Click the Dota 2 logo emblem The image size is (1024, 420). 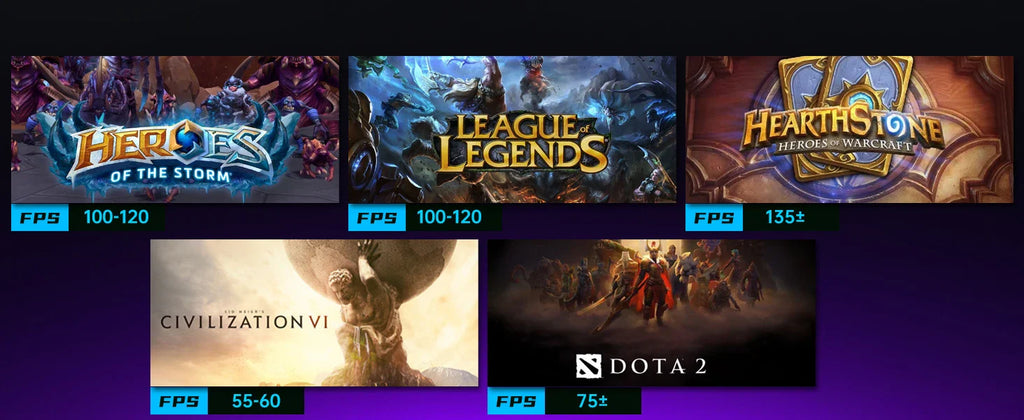(x=588, y=366)
